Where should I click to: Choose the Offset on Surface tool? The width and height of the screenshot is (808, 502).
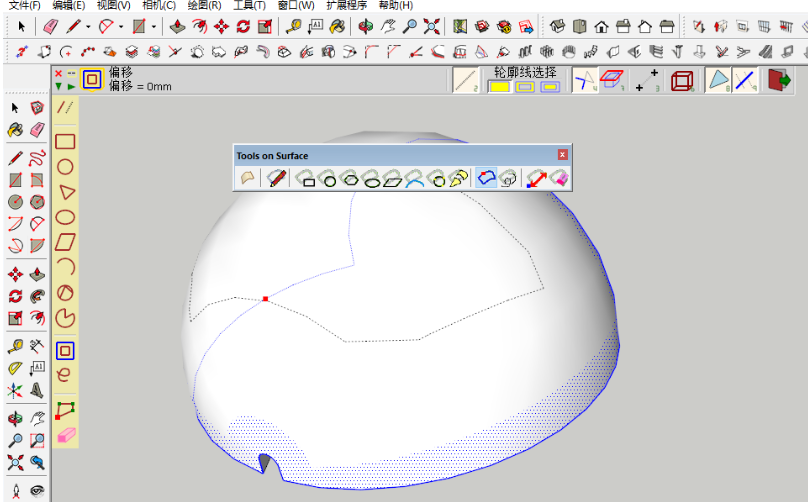tap(485, 179)
